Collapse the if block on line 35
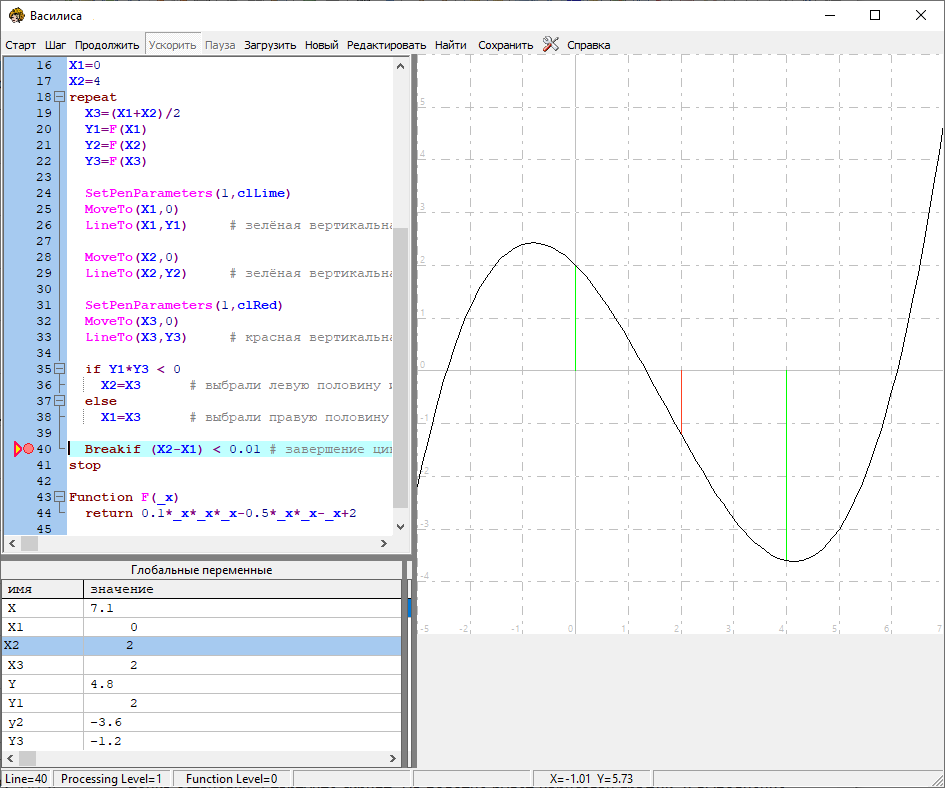 (59, 369)
